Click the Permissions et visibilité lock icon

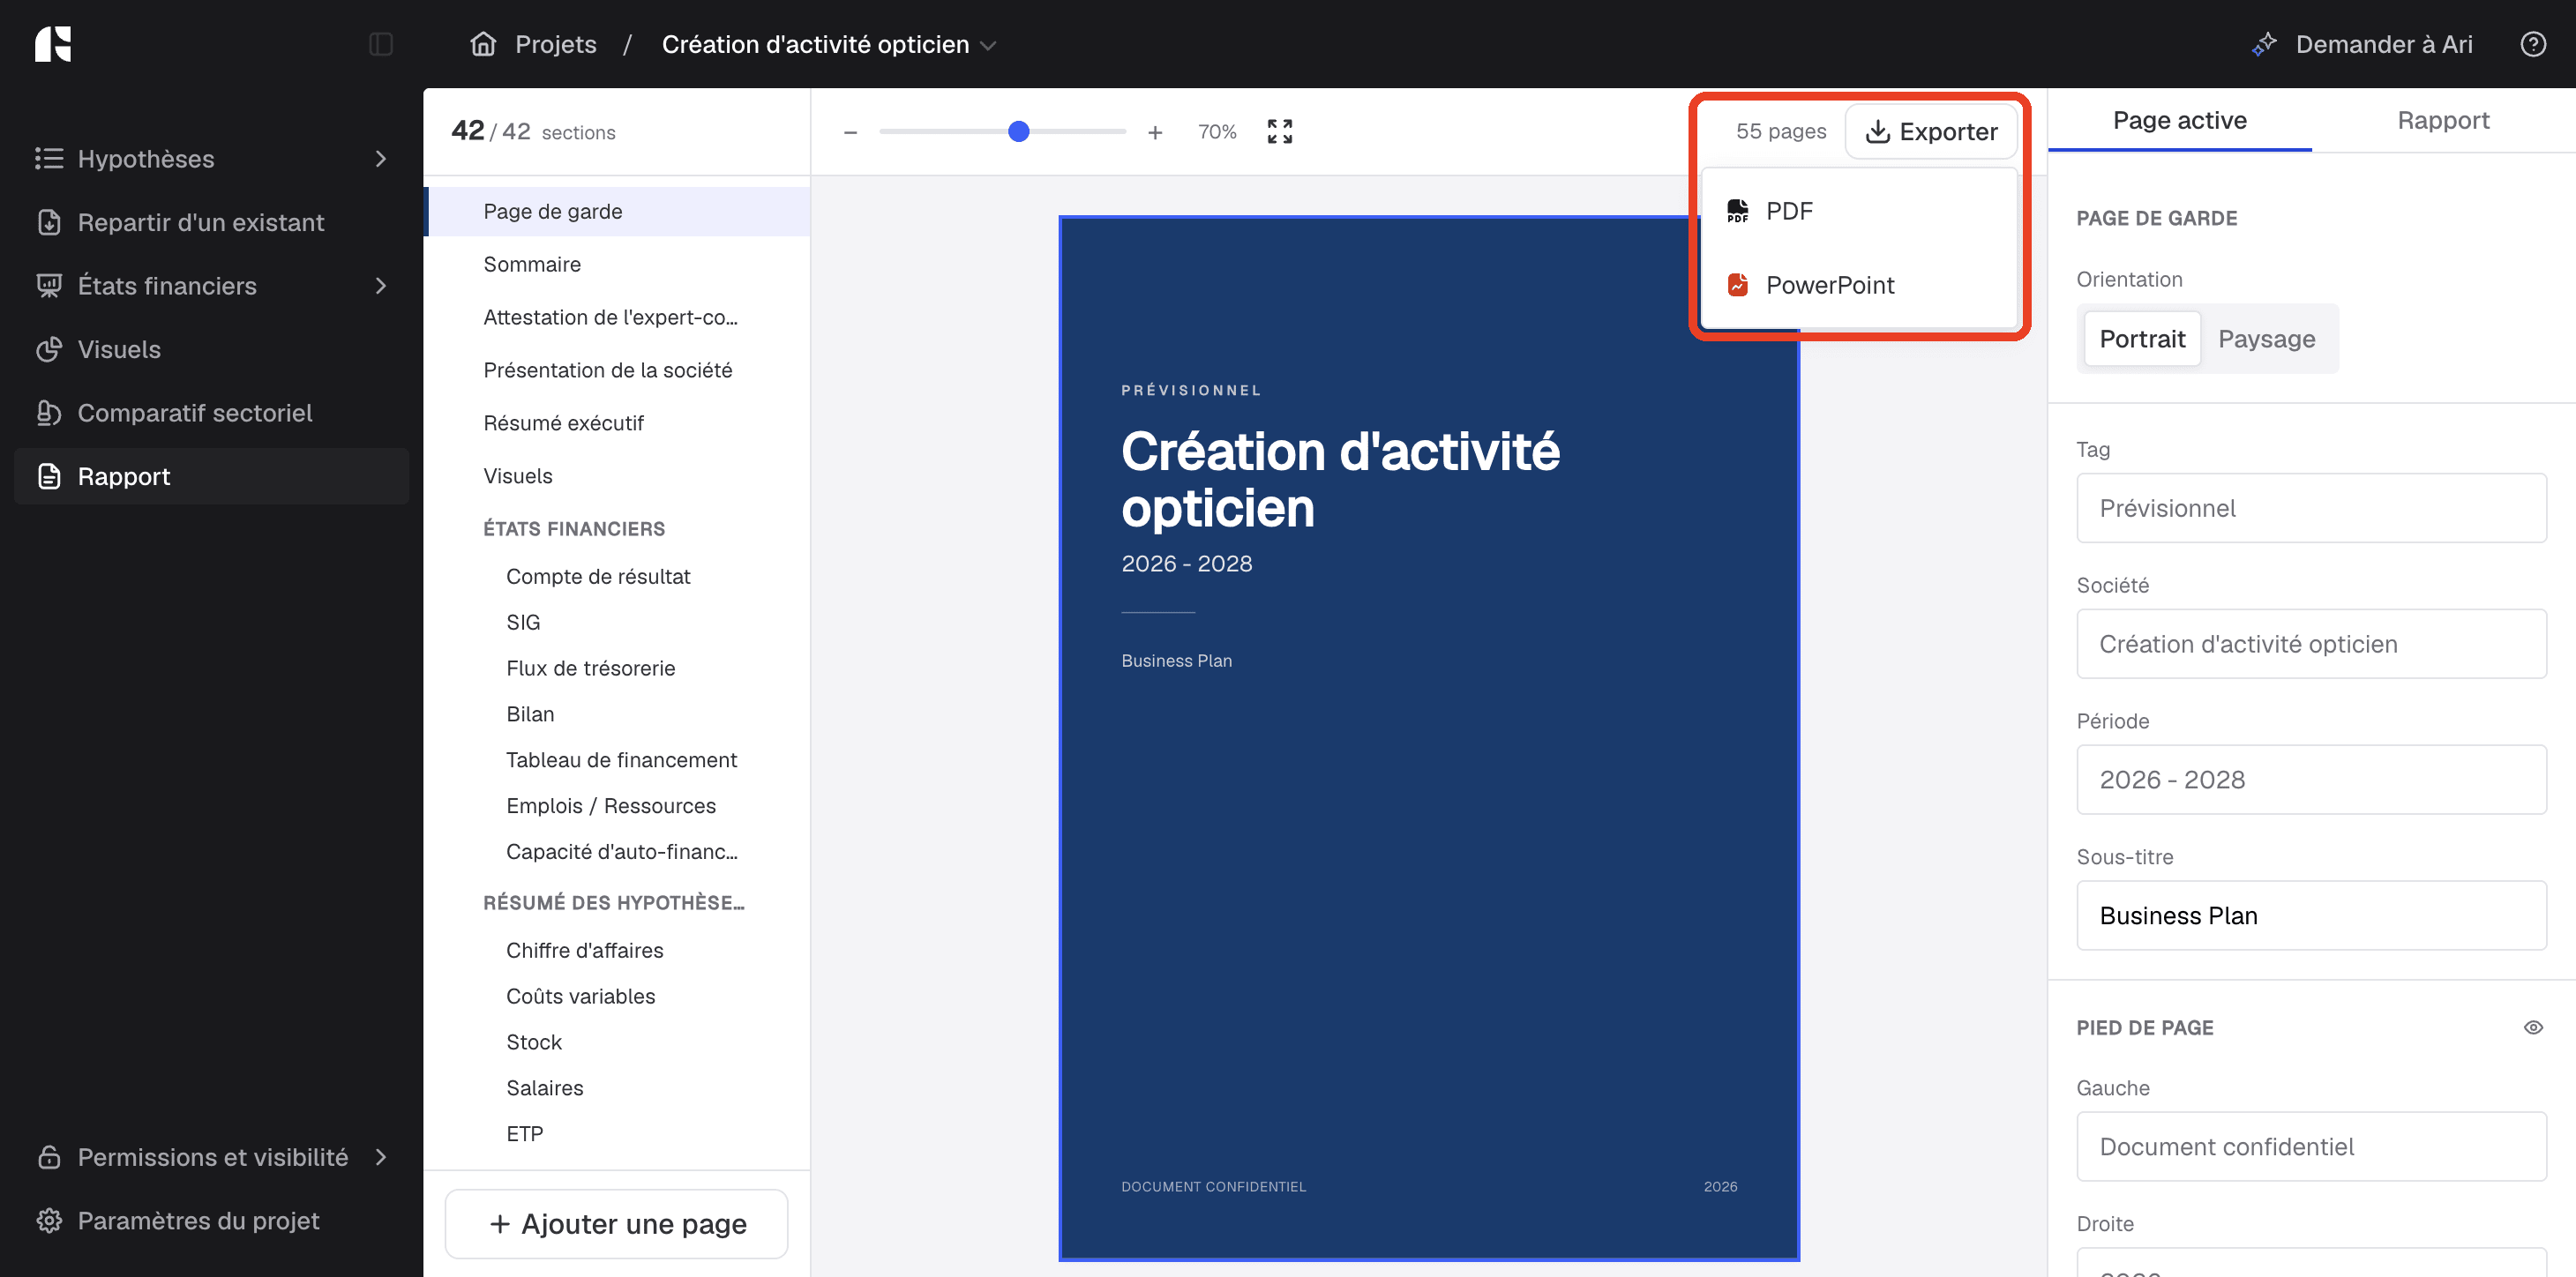[49, 1157]
